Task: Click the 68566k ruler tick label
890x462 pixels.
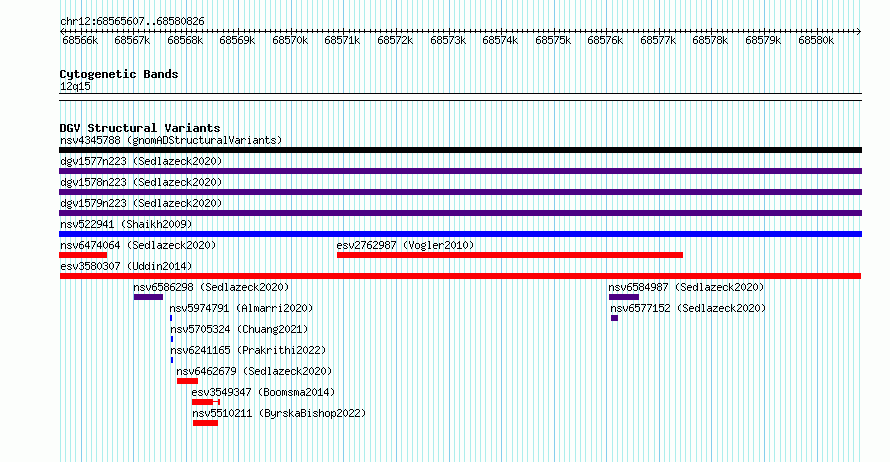Action: pos(80,41)
